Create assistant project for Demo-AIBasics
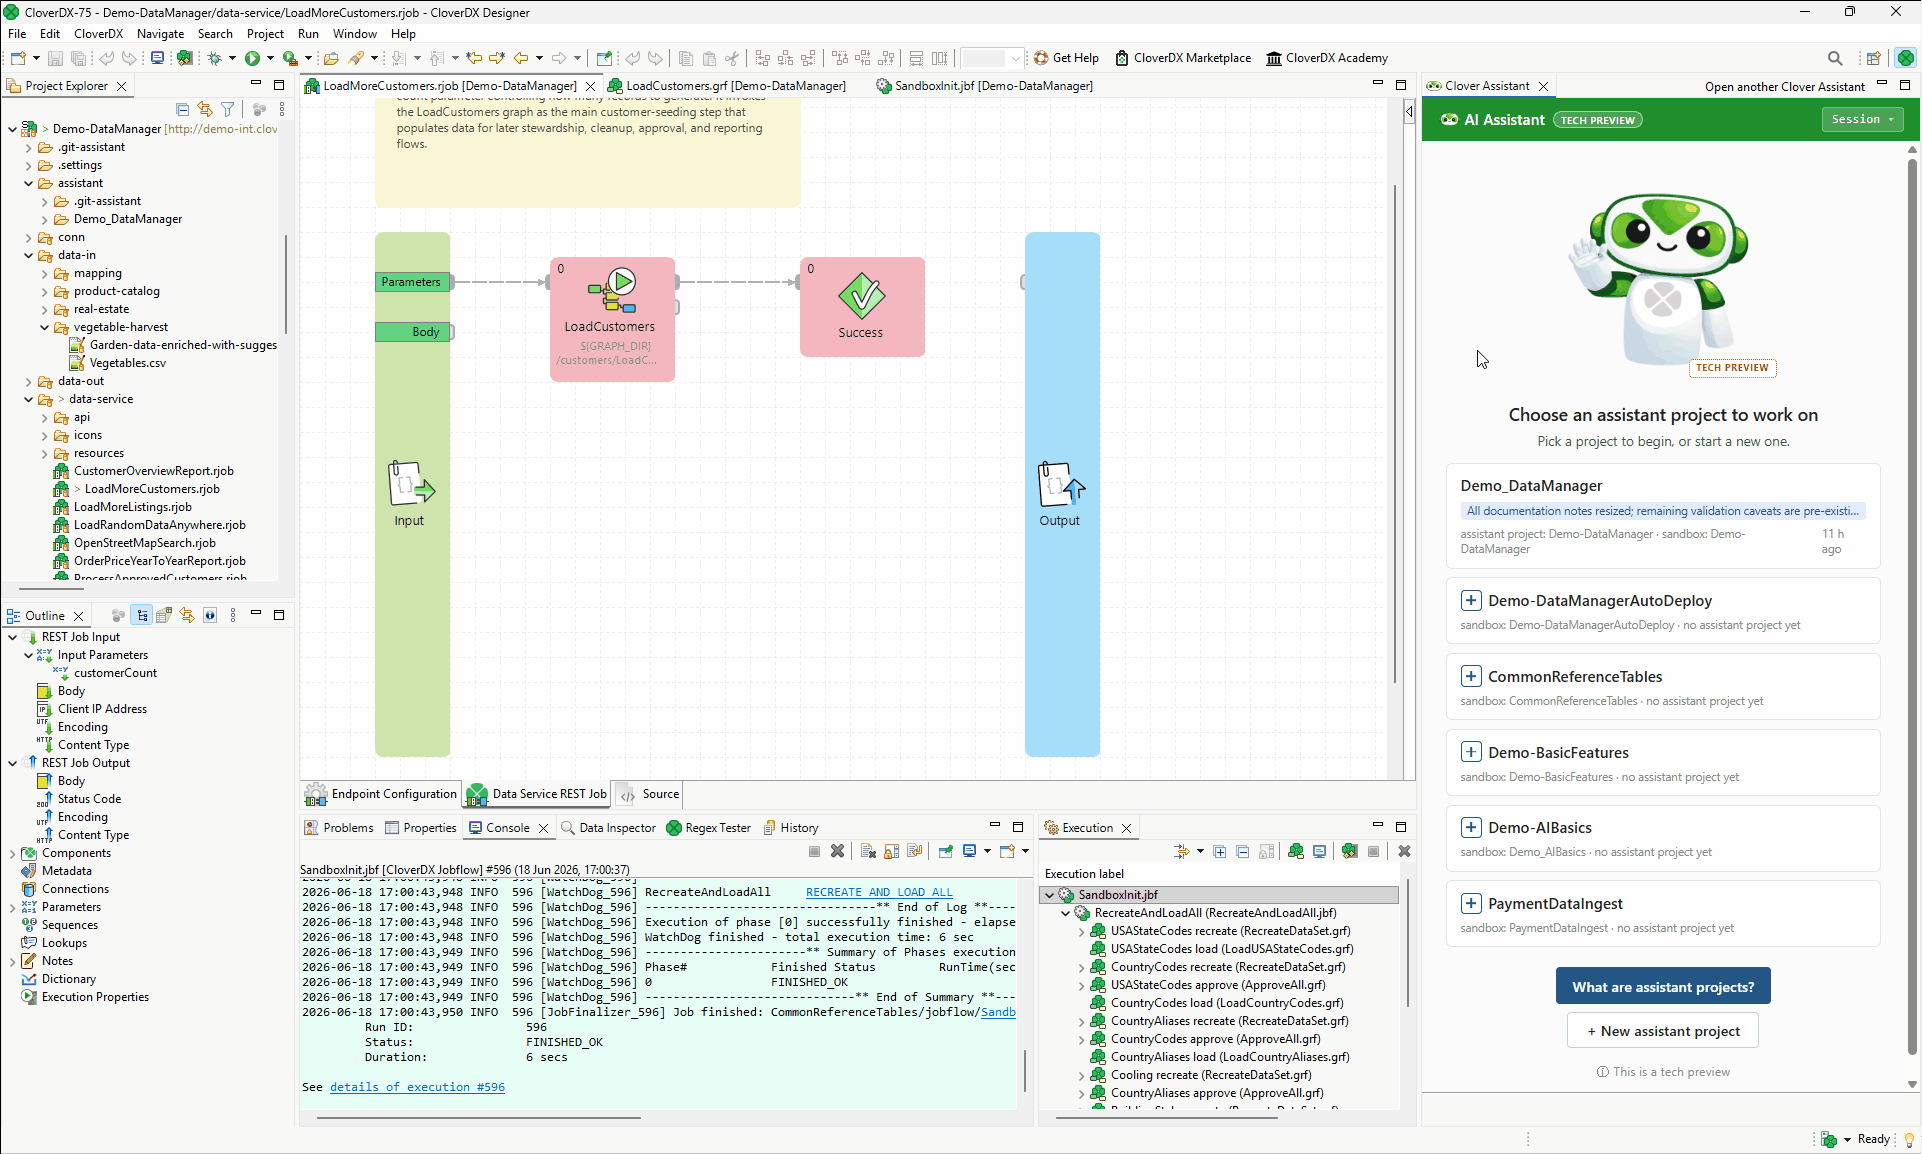This screenshot has width=1922, height=1154. point(1471,827)
